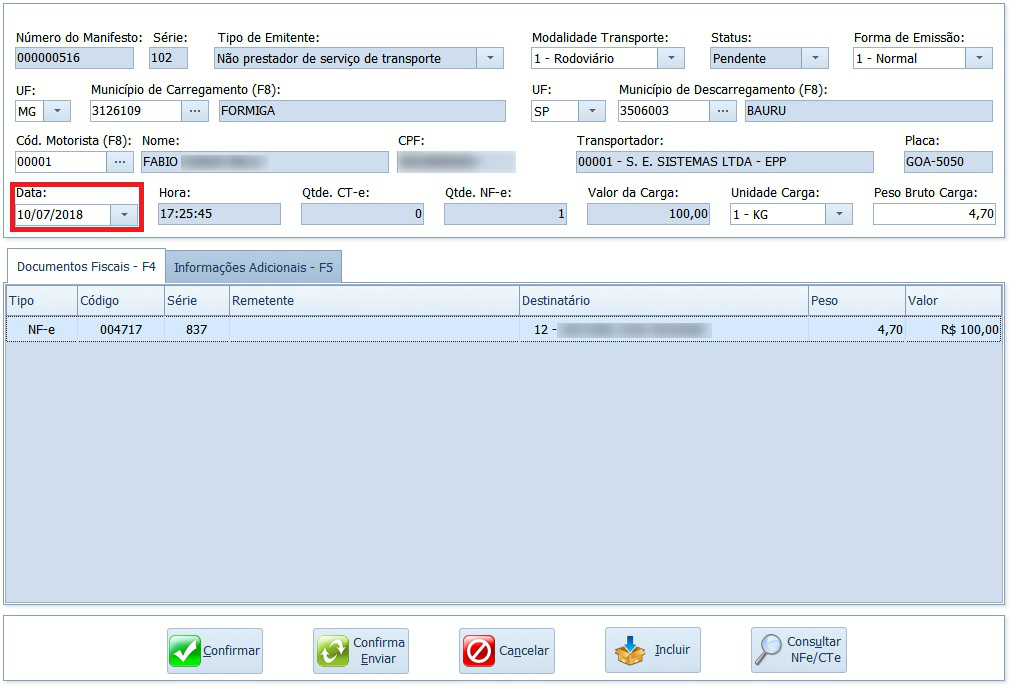Switch to Informações Adicionais - F5 tab

tap(253, 267)
